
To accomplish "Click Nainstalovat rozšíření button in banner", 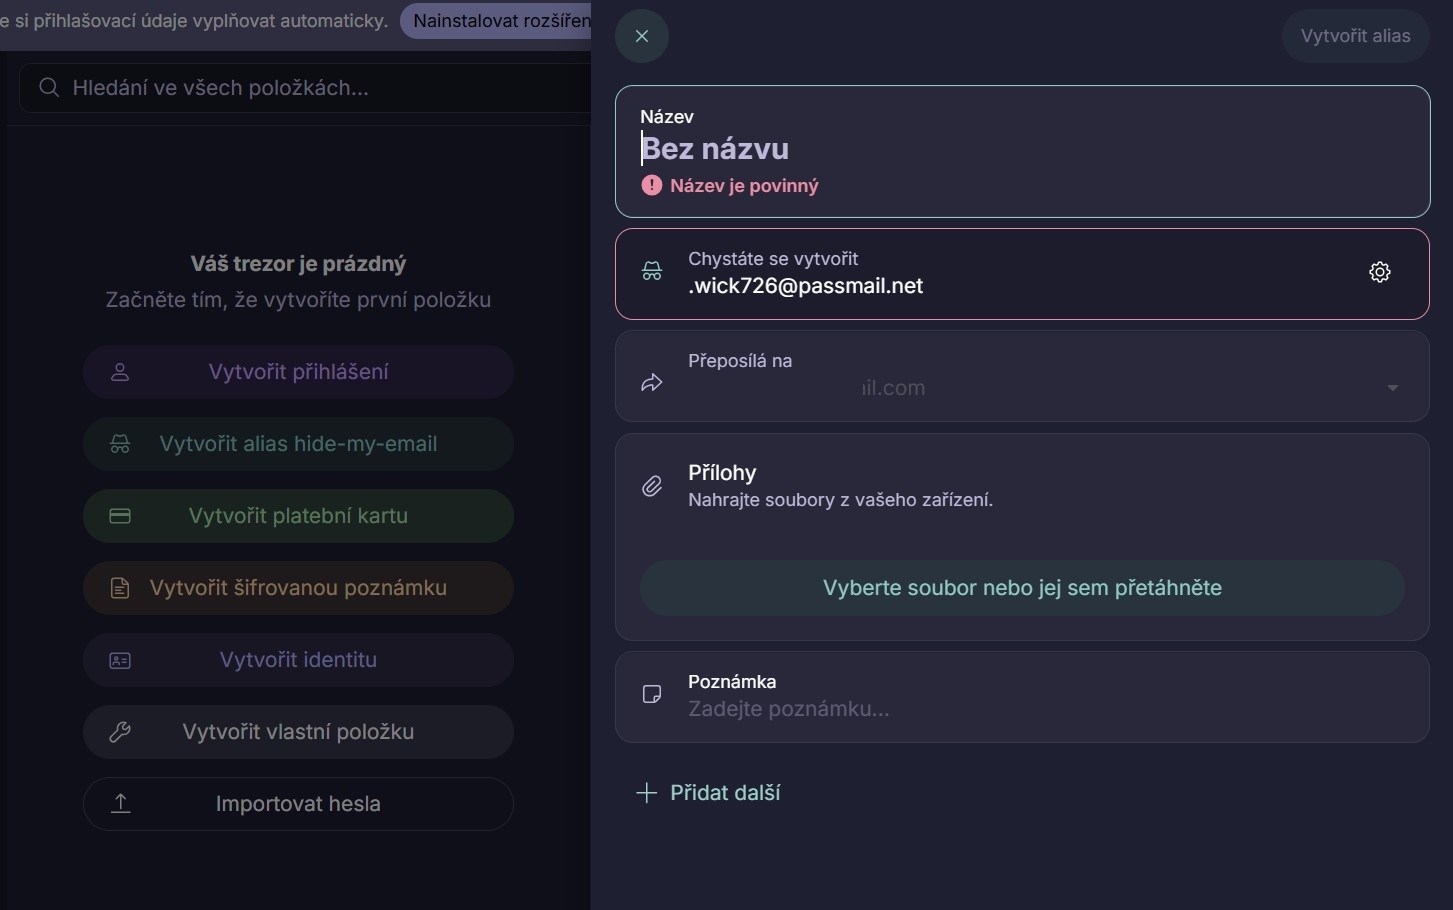I will click(497, 21).
